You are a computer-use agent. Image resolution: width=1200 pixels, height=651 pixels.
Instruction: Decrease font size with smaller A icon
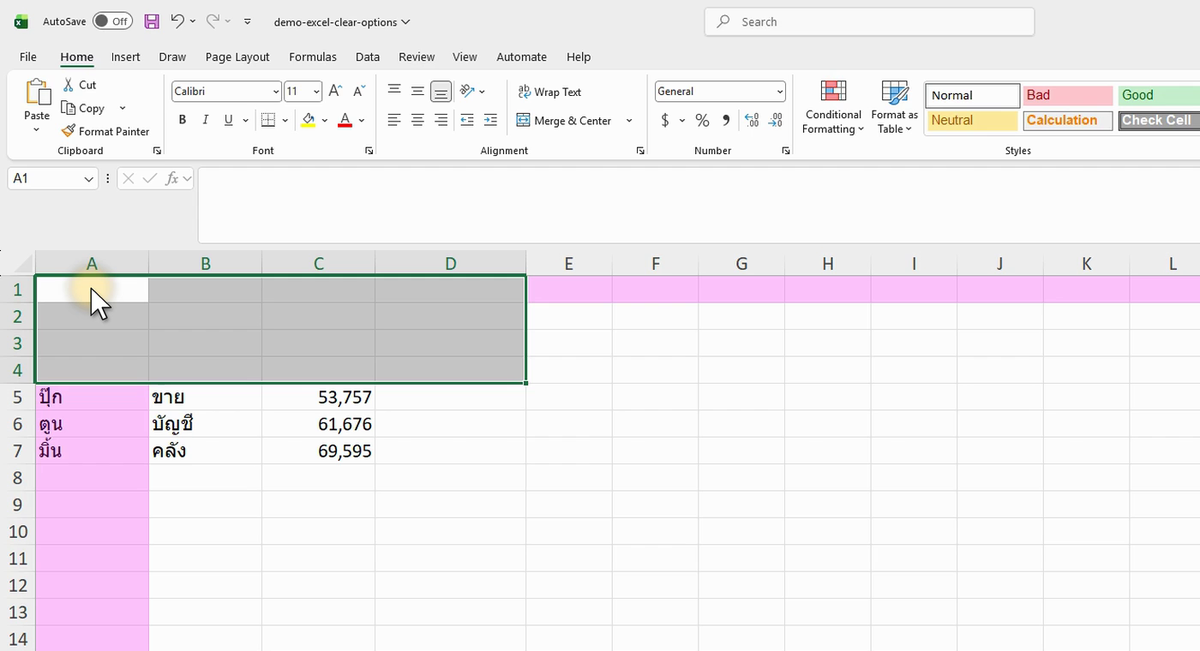click(x=358, y=91)
